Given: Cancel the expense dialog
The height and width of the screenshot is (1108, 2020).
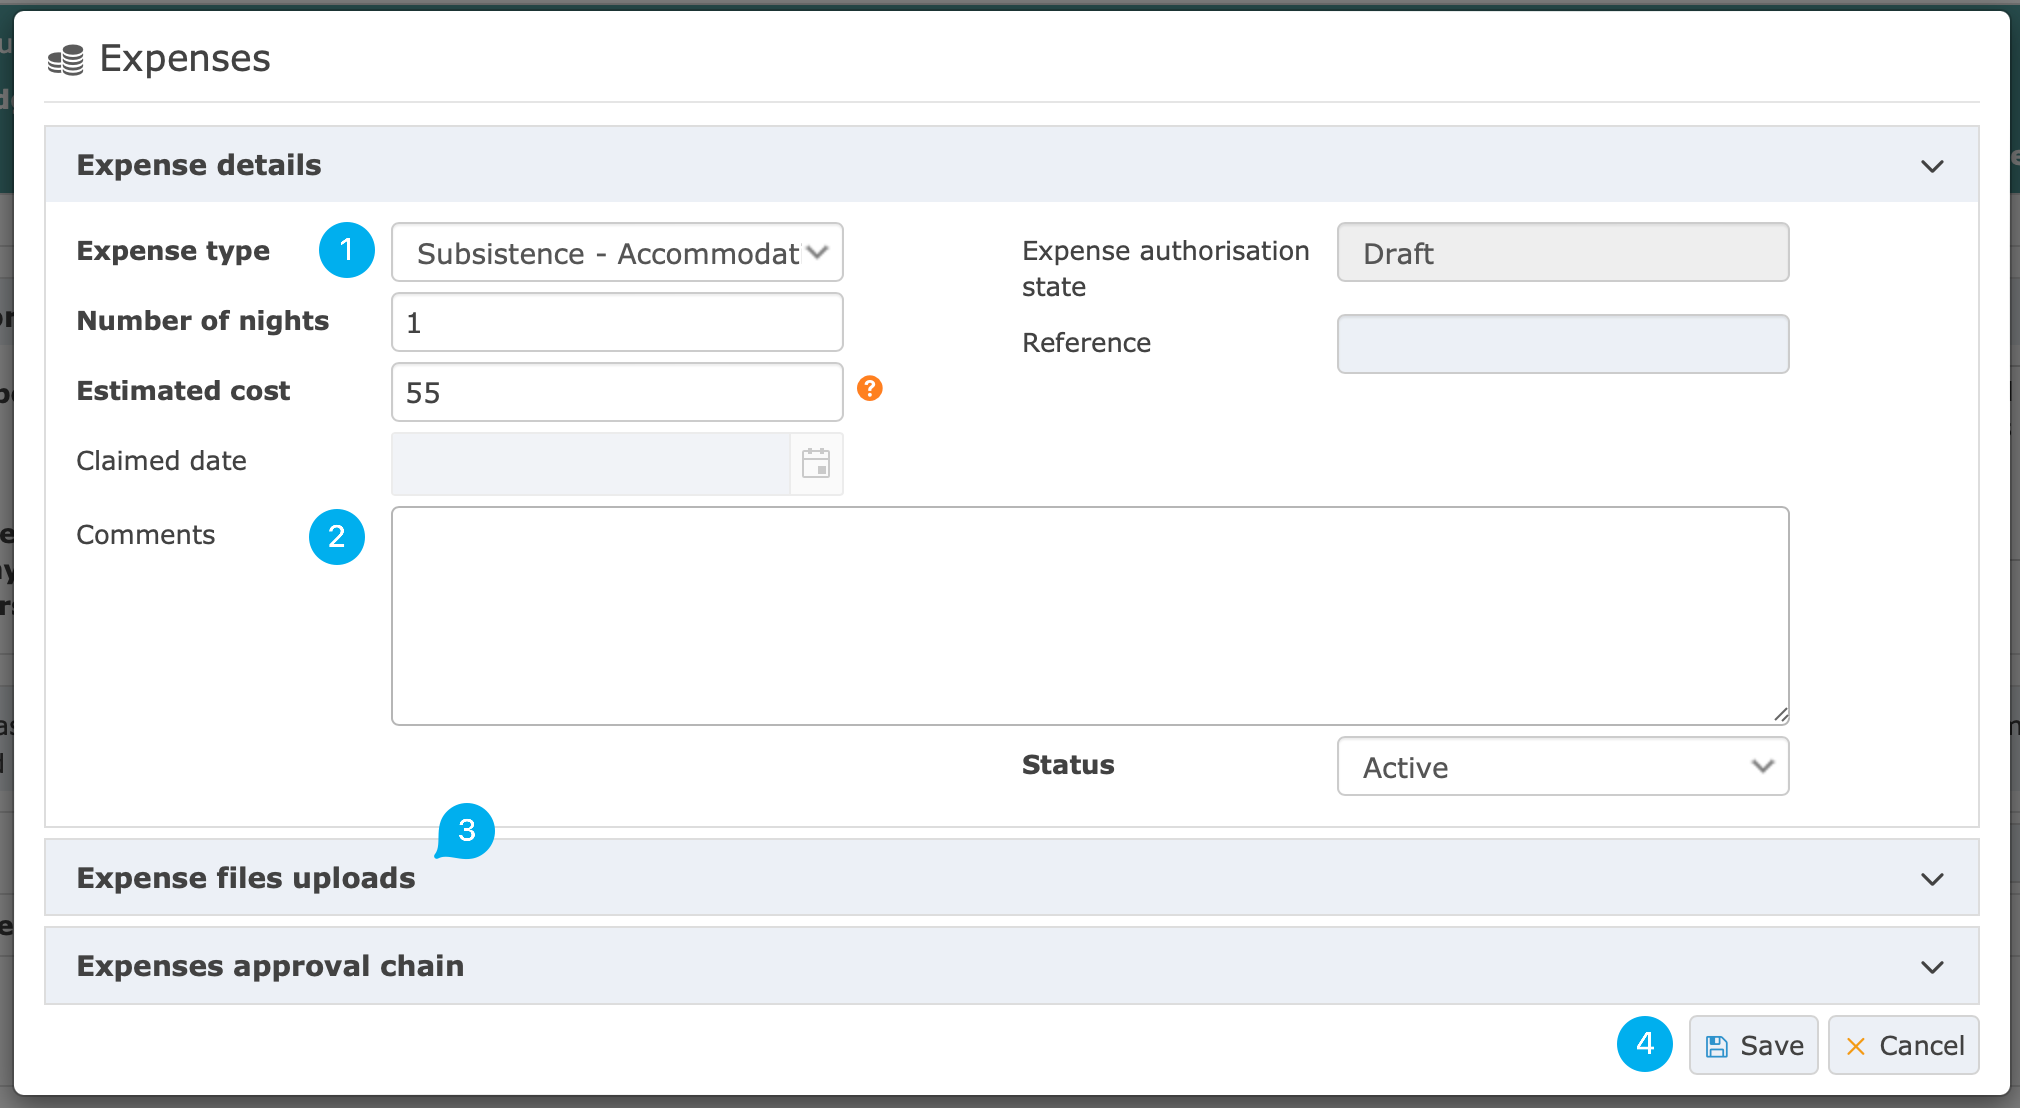Looking at the screenshot, I should point(1903,1046).
